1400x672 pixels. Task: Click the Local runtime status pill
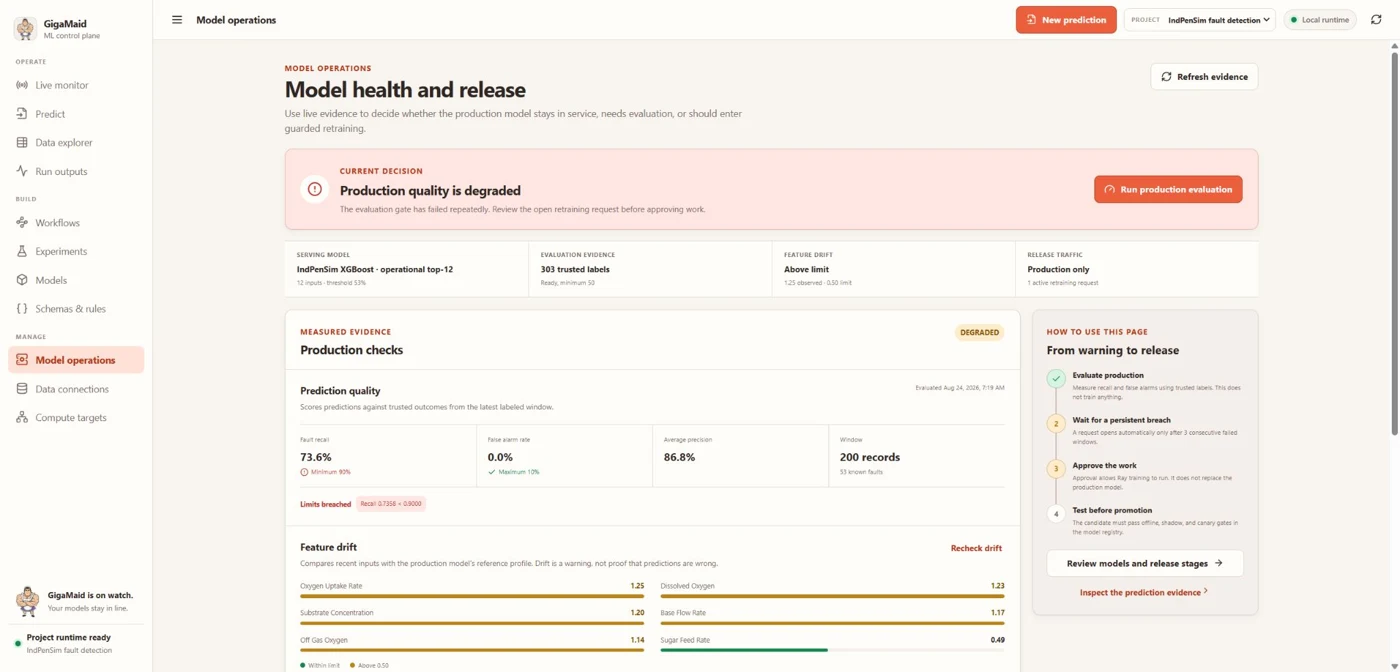pos(1320,20)
